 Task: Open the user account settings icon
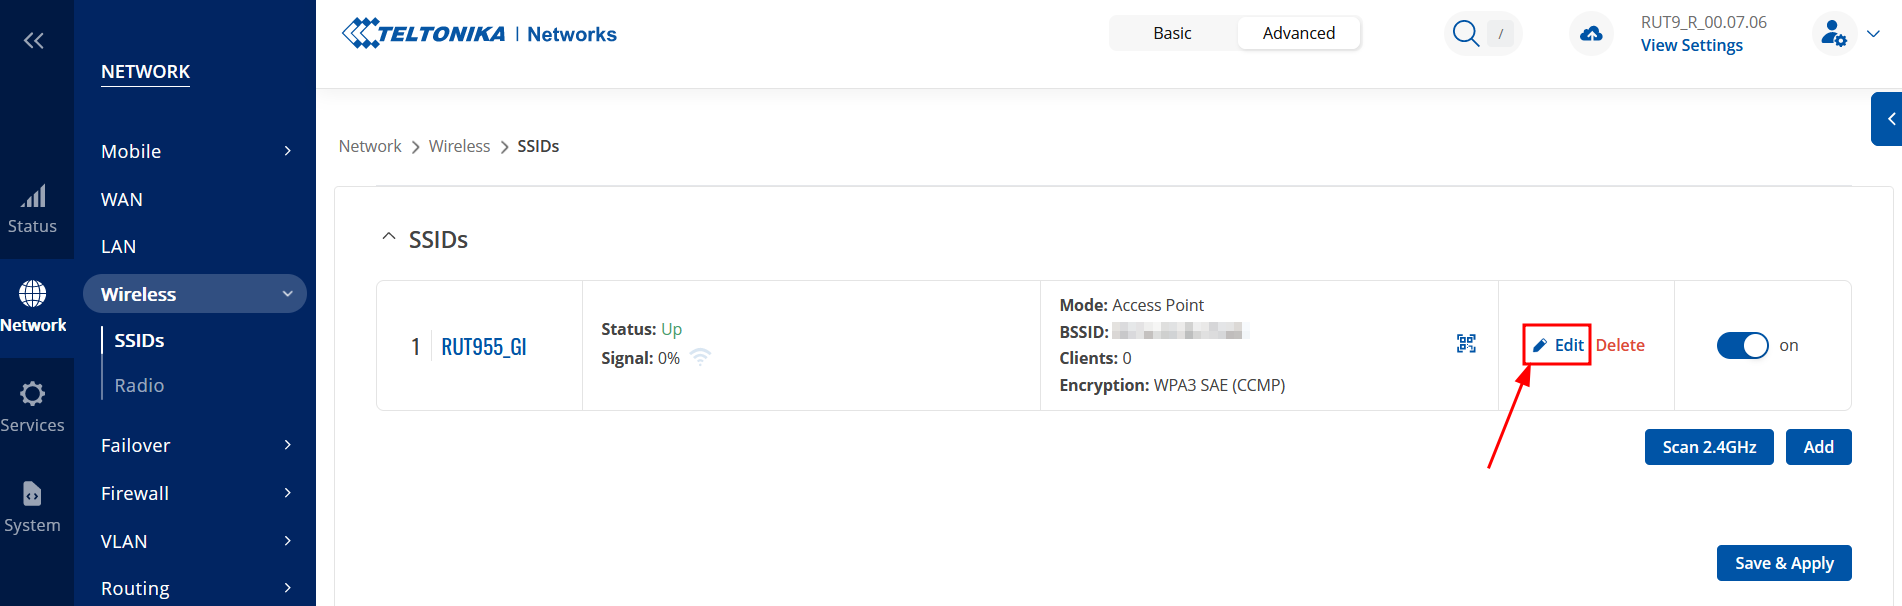pos(1834,34)
